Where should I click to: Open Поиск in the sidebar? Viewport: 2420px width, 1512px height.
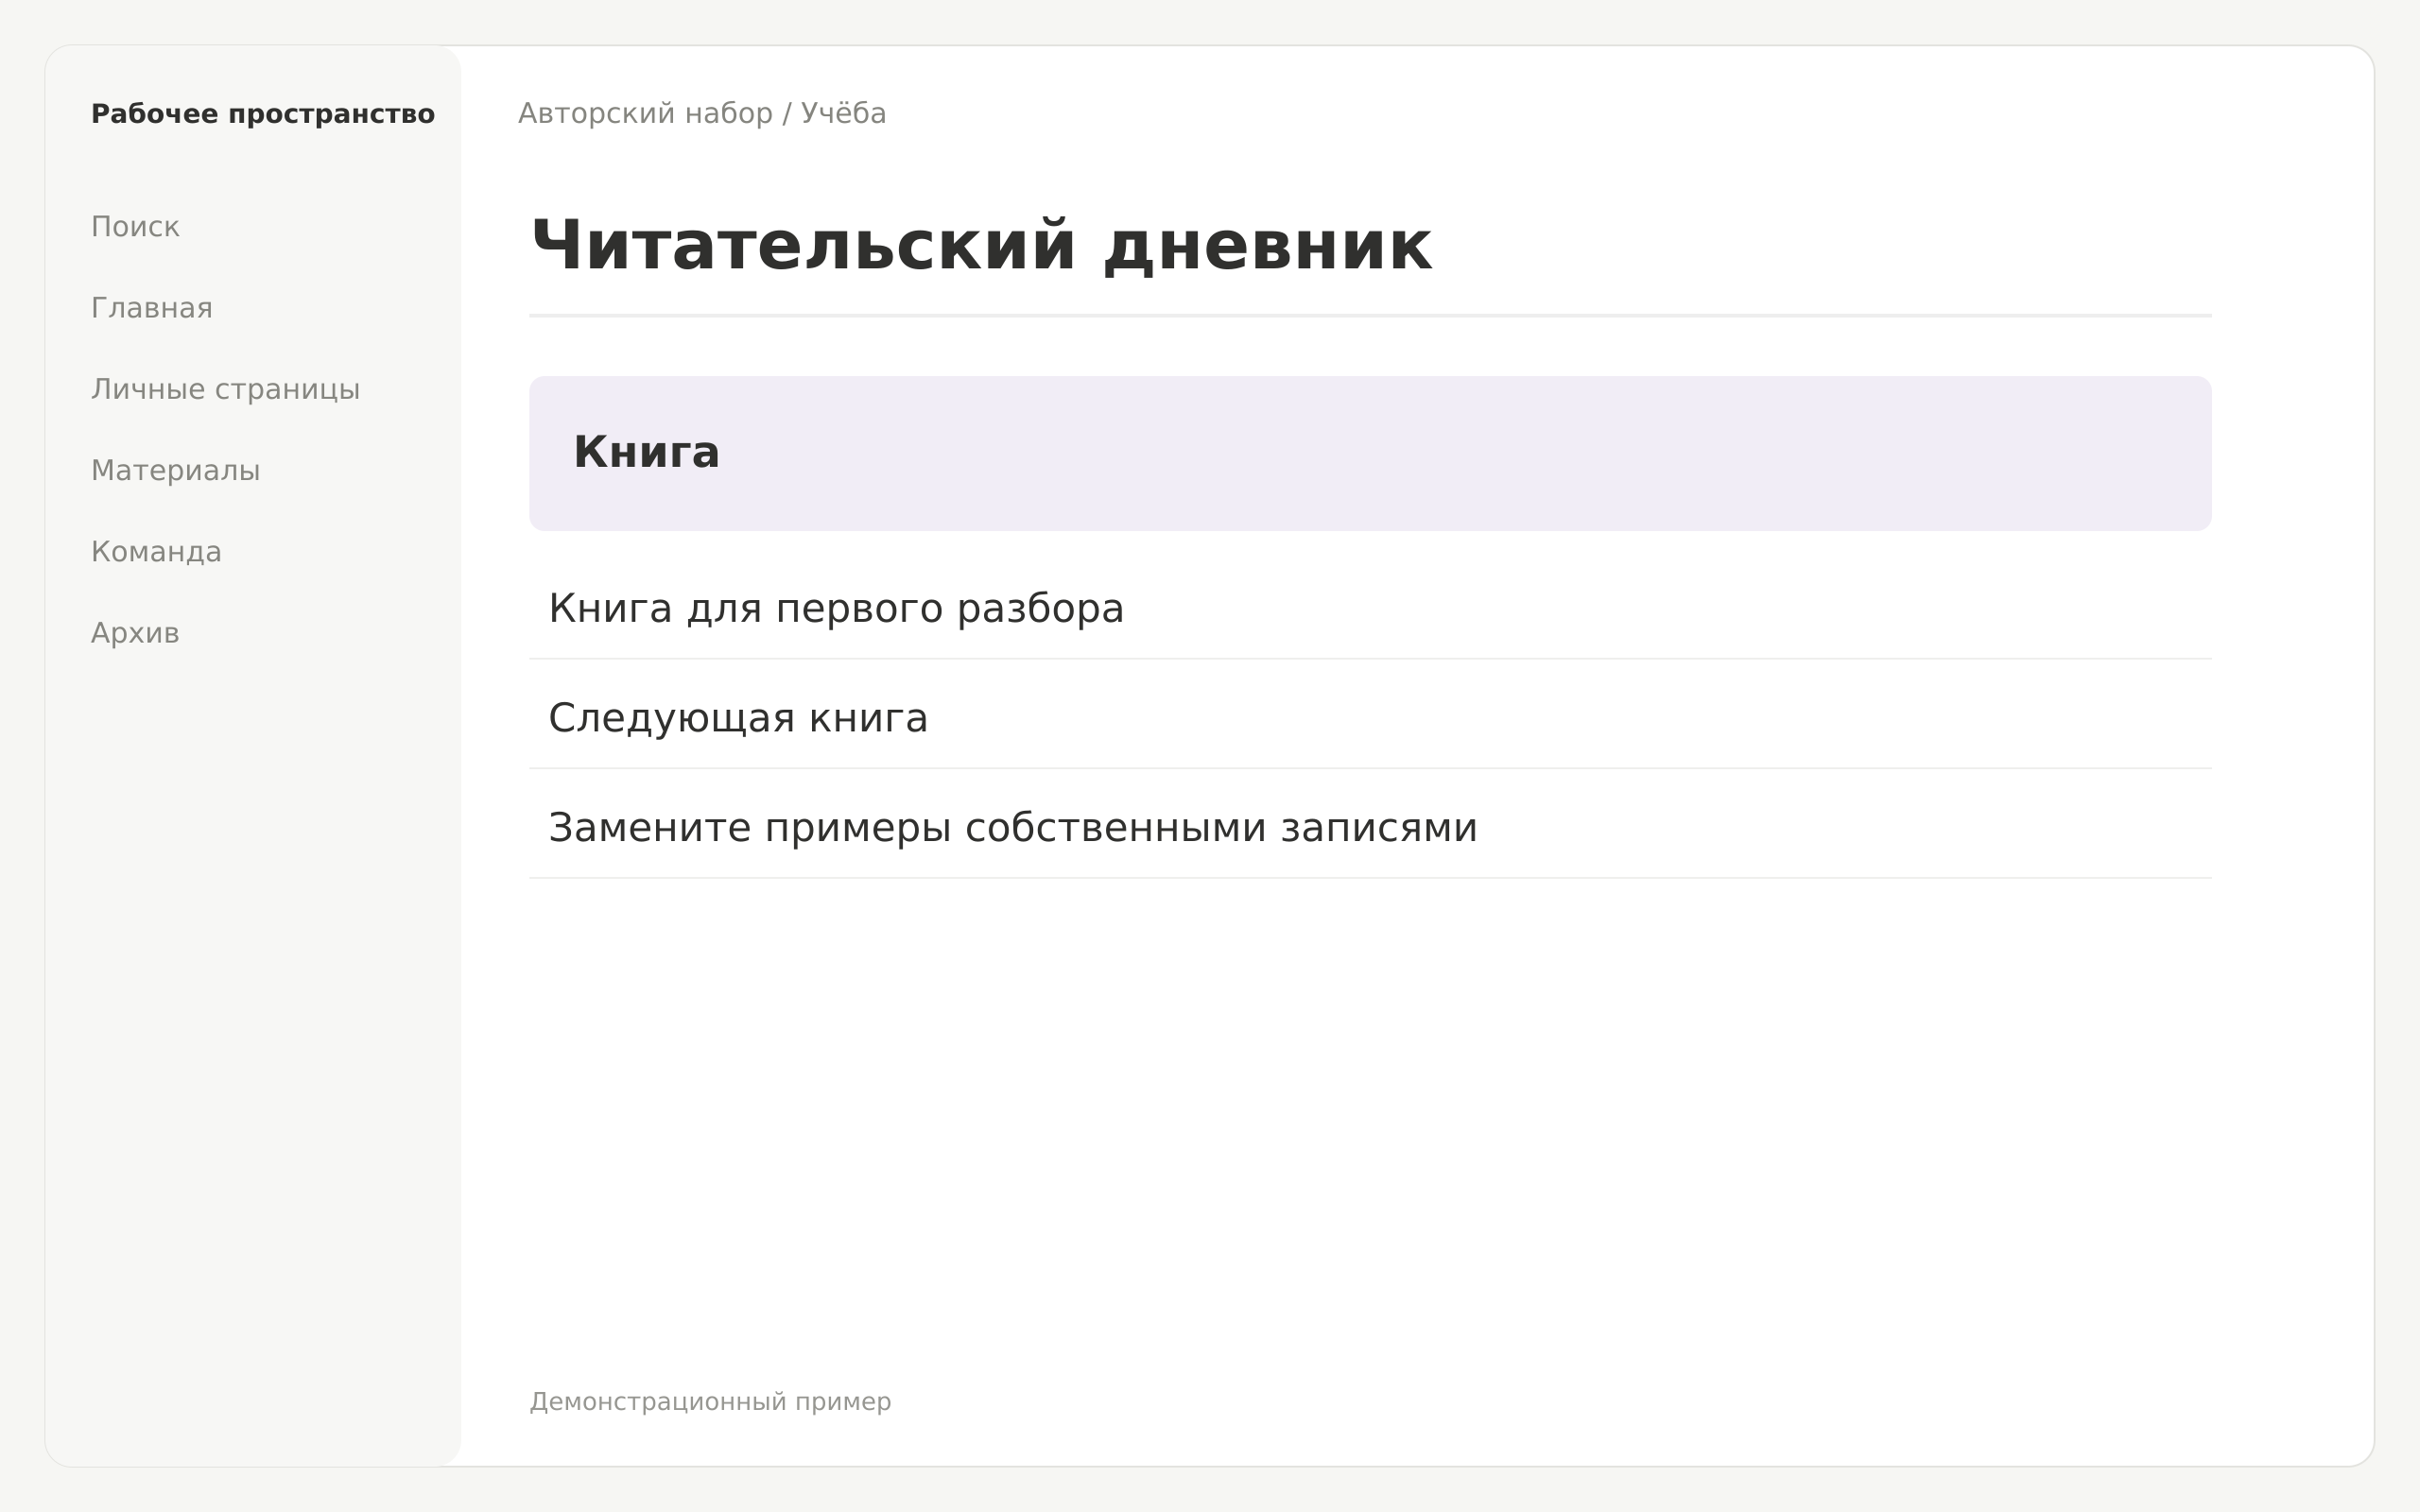click(x=135, y=227)
